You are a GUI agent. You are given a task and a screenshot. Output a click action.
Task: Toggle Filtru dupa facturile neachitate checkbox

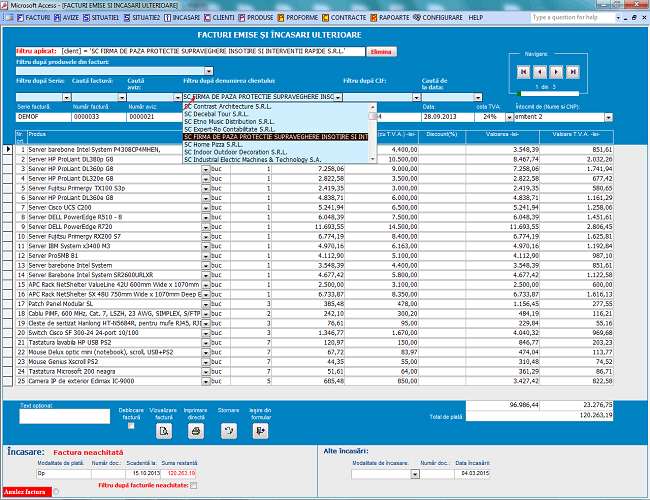tap(194, 485)
